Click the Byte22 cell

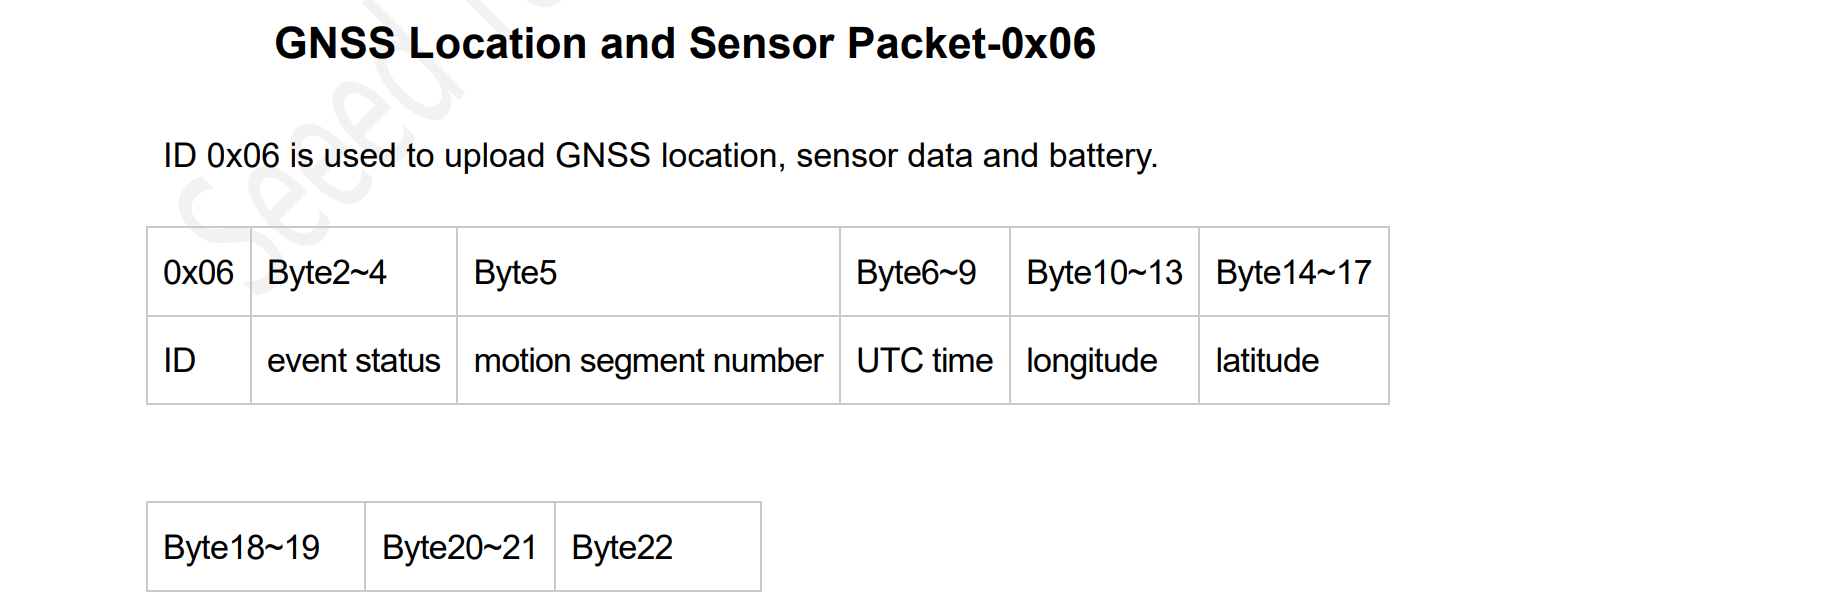(658, 547)
